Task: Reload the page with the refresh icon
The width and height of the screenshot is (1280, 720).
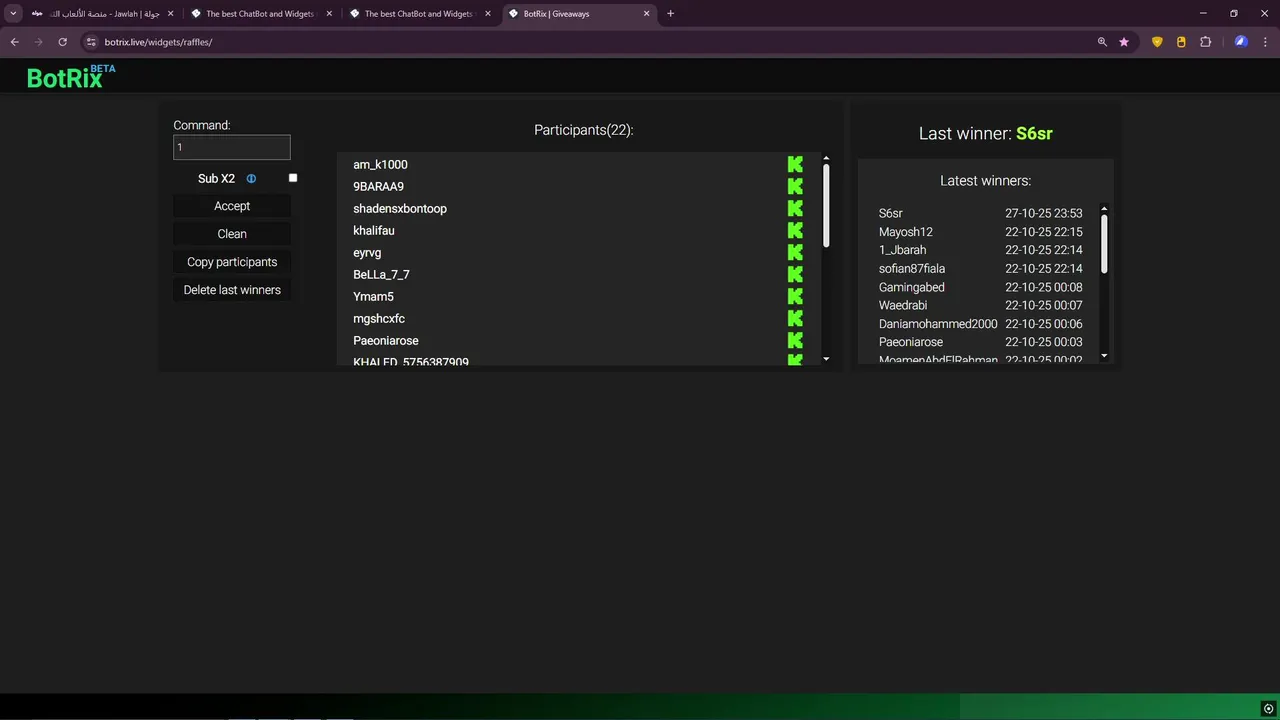Action: pos(62,42)
